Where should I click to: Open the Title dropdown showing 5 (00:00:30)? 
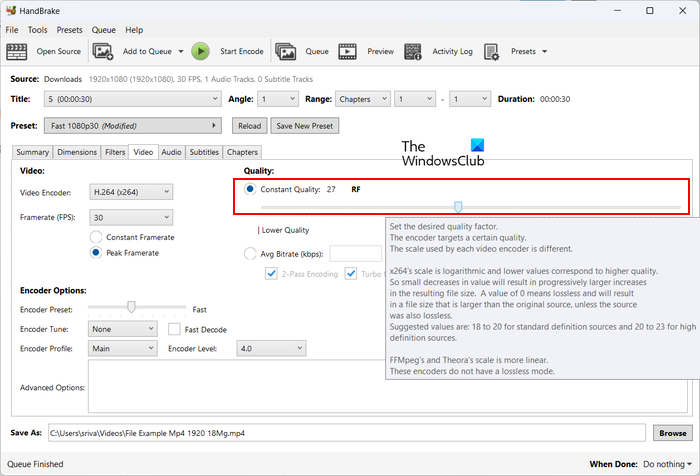point(133,99)
